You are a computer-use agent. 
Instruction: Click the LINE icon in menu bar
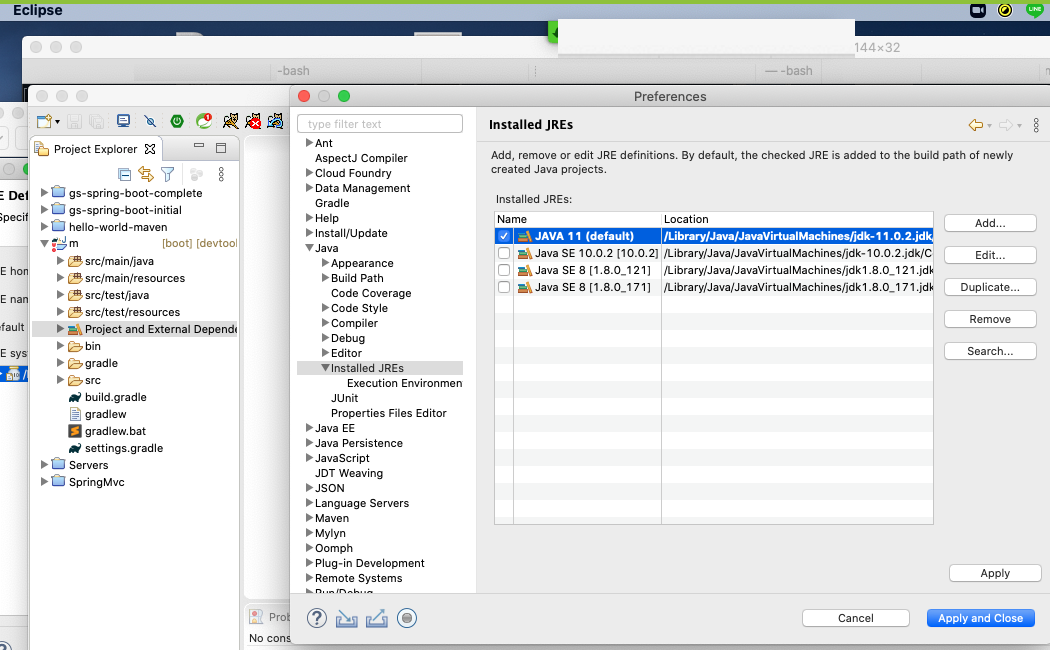point(1035,9)
